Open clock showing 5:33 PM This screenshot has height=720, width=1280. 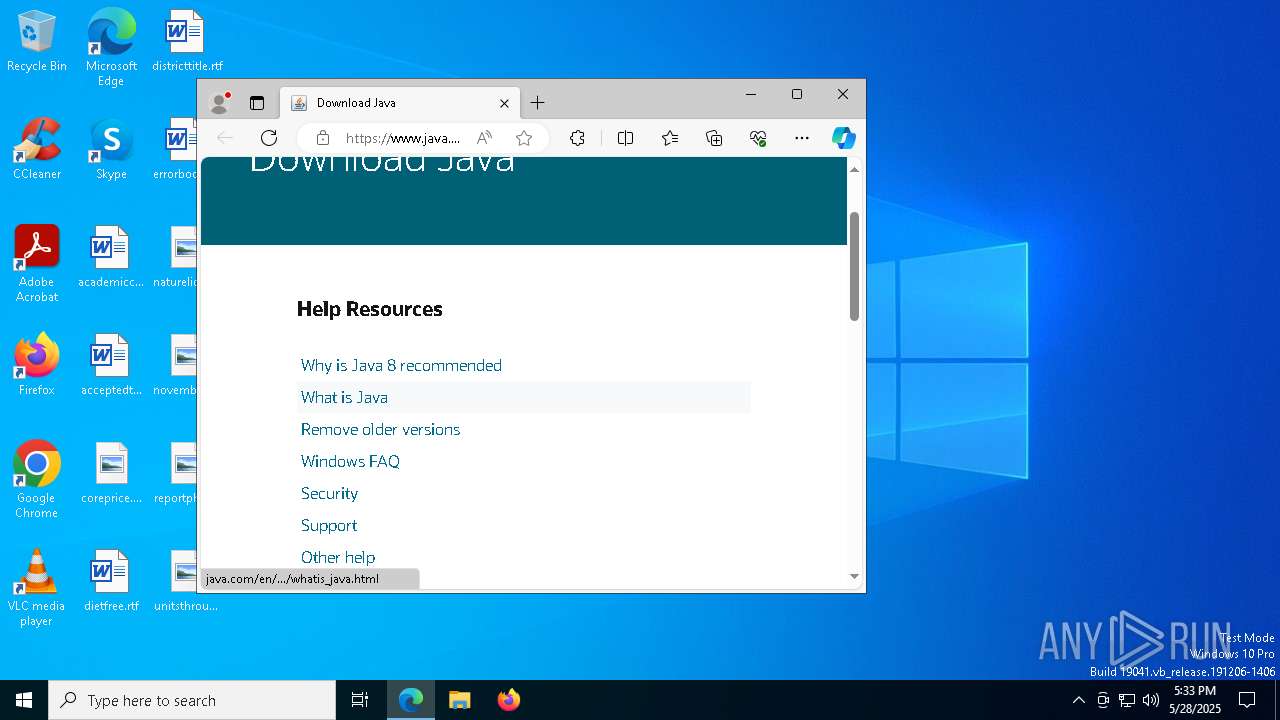[x=1195, y=700]
